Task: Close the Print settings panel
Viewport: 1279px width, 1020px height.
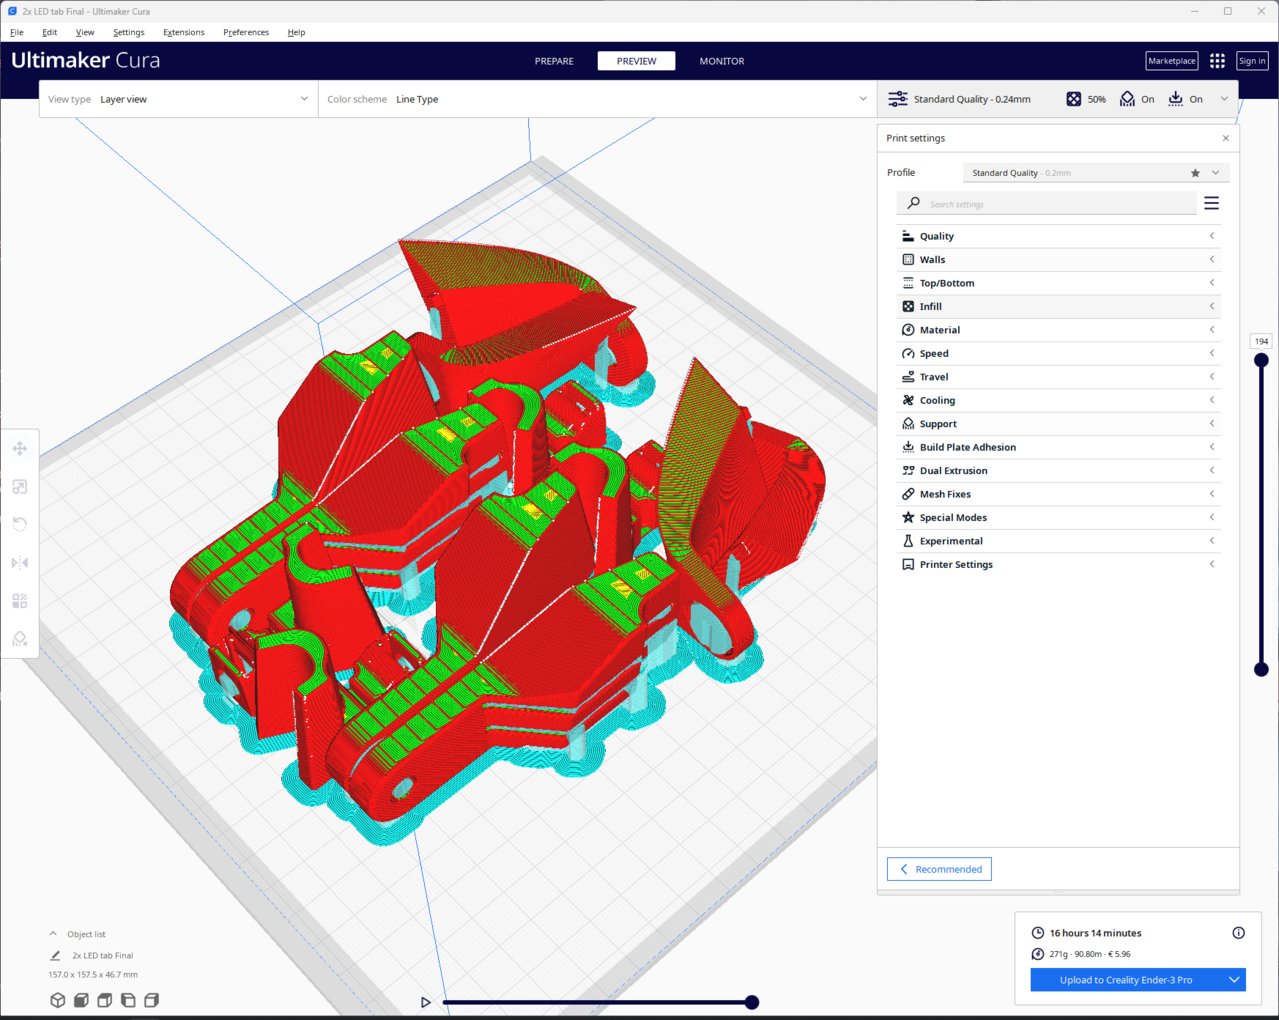Action: click(1226, 138)
